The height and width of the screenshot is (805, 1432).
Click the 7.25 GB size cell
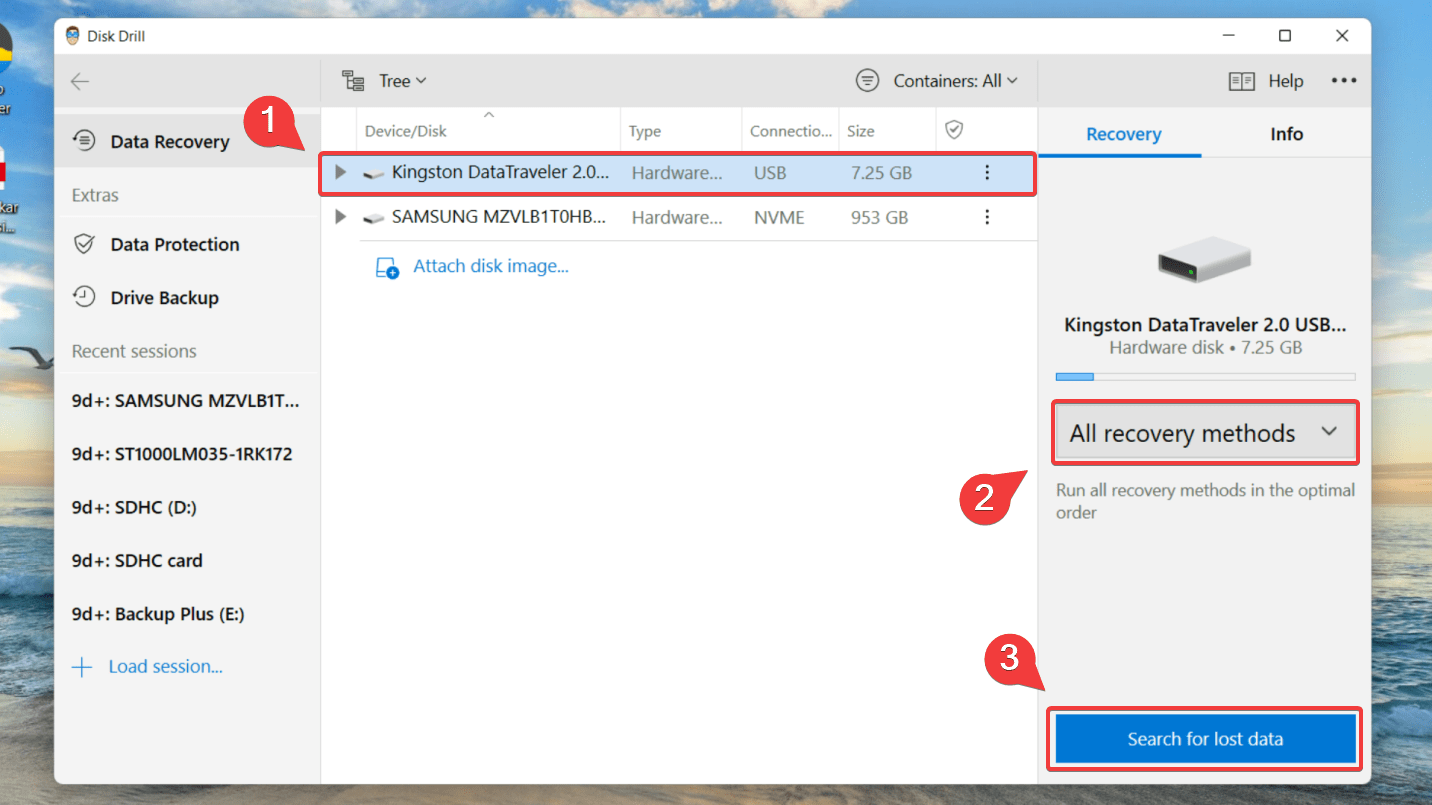(879, 173)
